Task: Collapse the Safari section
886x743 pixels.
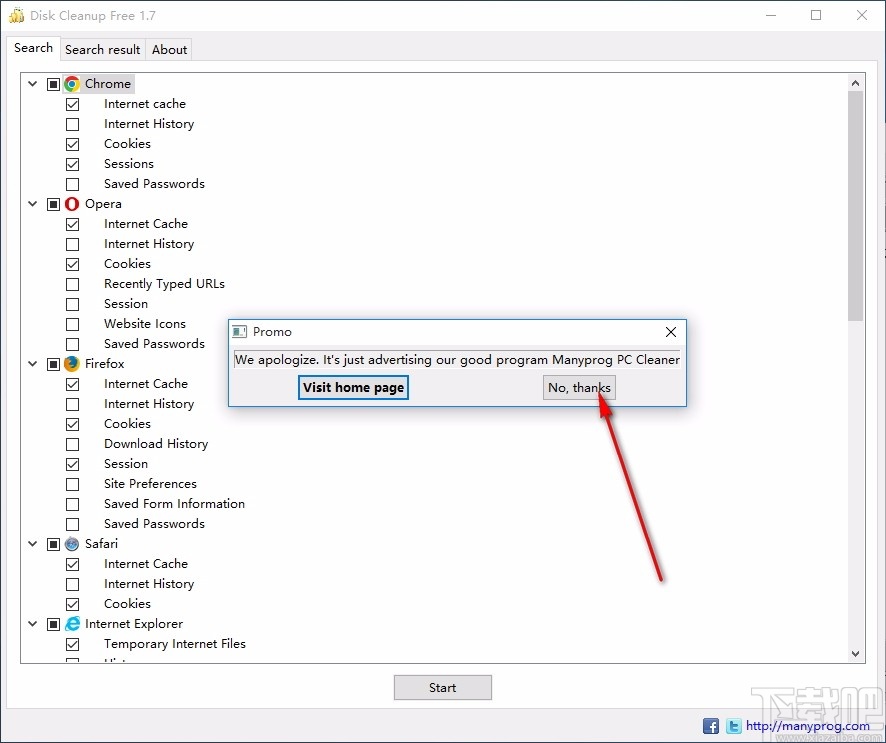Action: coord(32,543)
